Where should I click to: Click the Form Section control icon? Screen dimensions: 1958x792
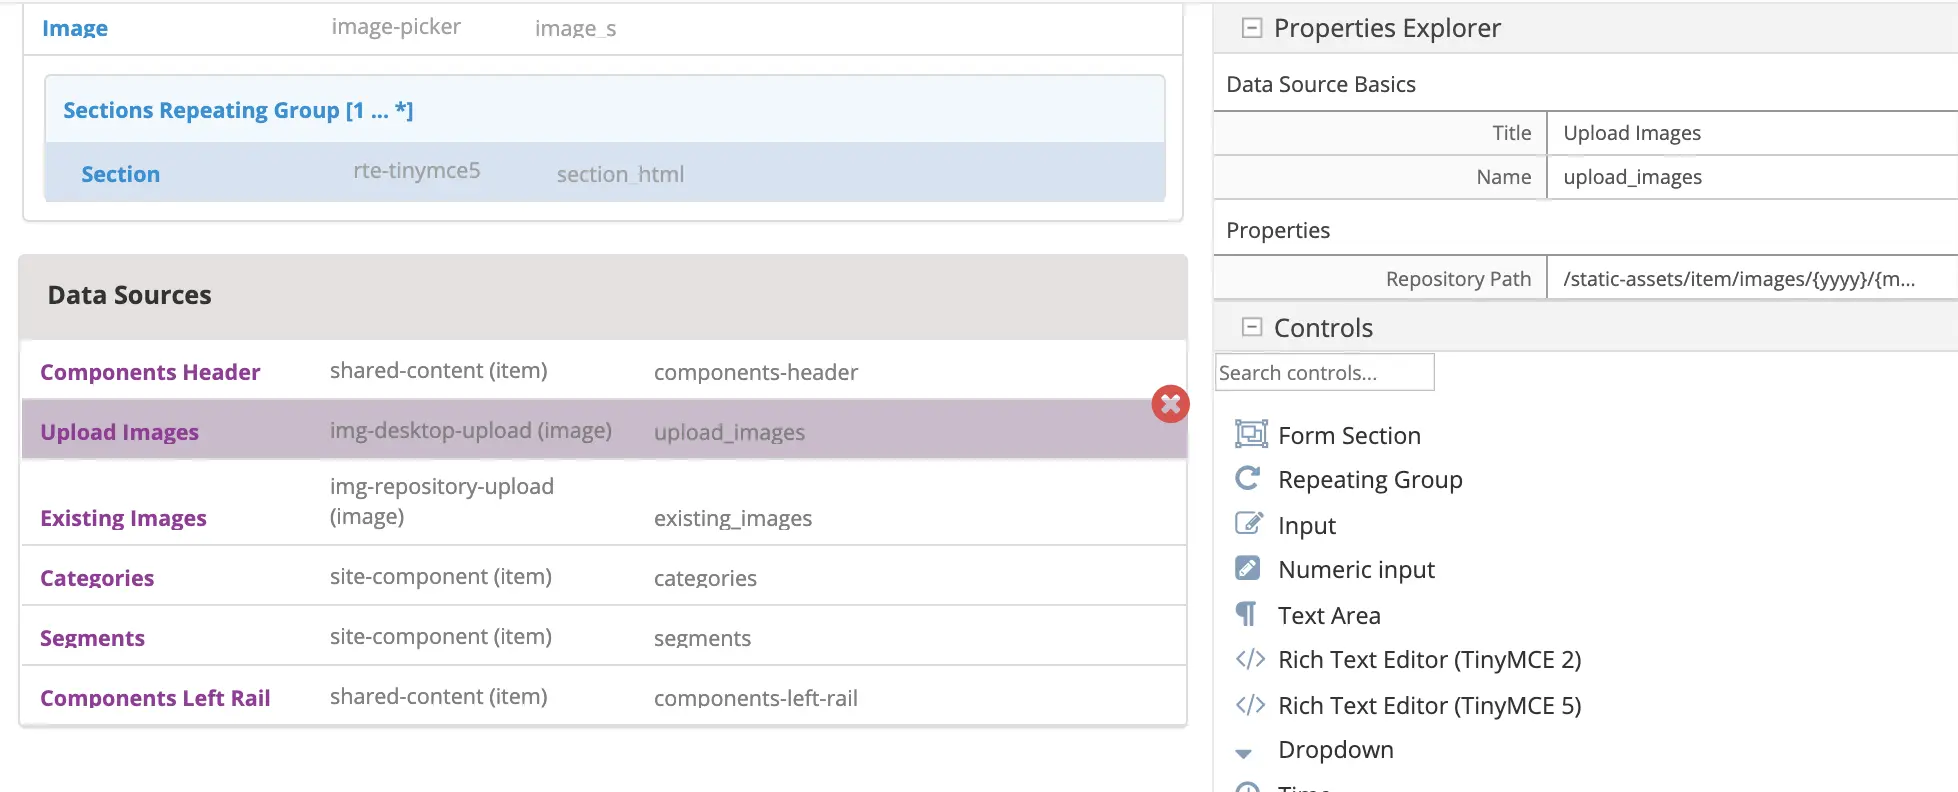pos(1251,434)
